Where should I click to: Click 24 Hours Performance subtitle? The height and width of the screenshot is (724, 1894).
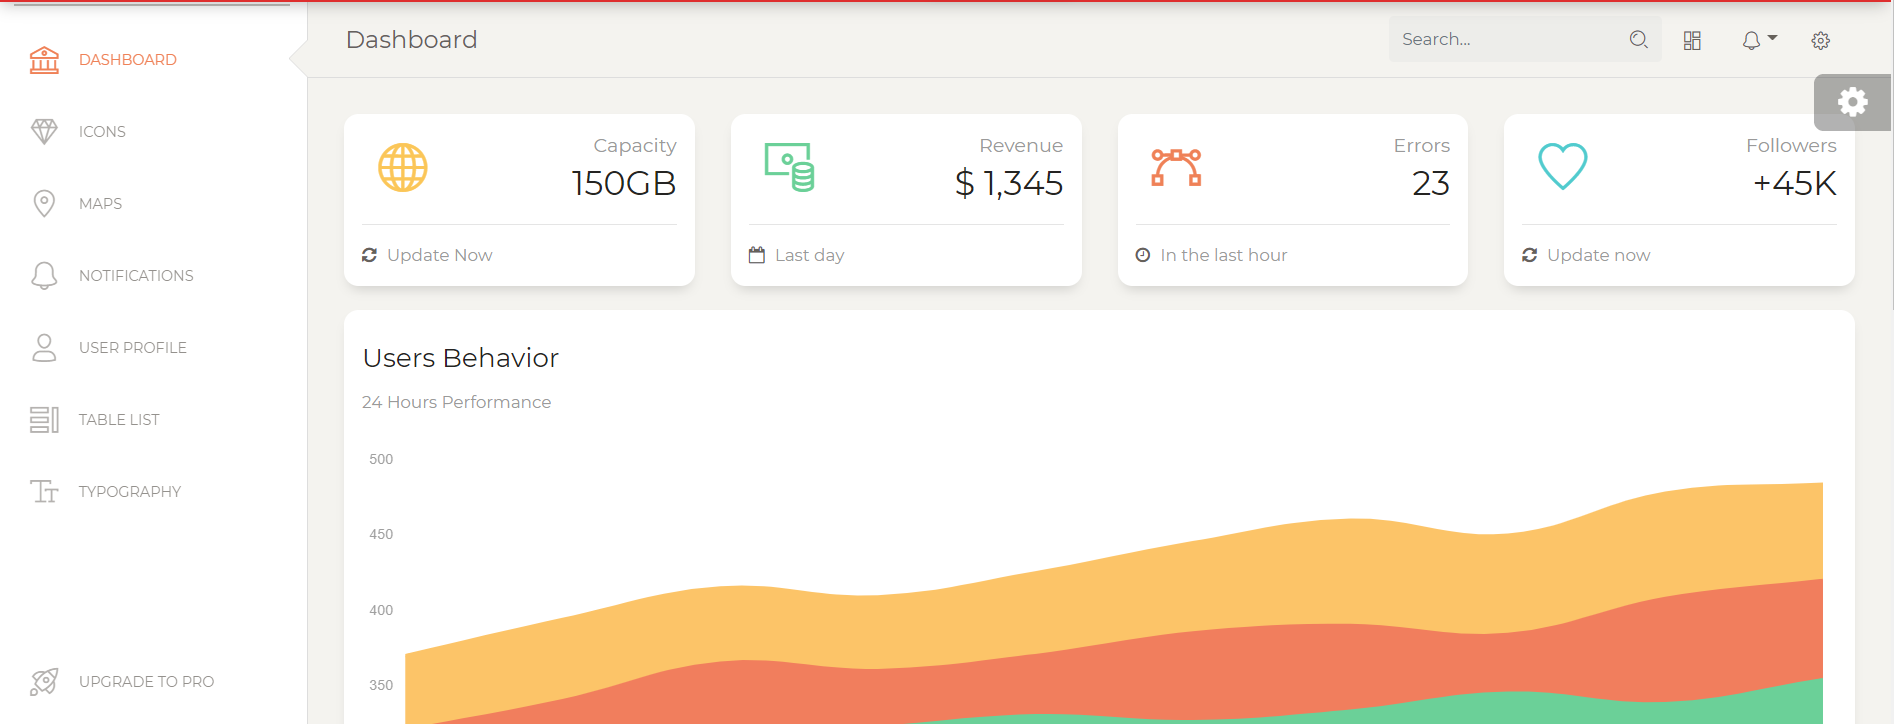click(457, 402)
